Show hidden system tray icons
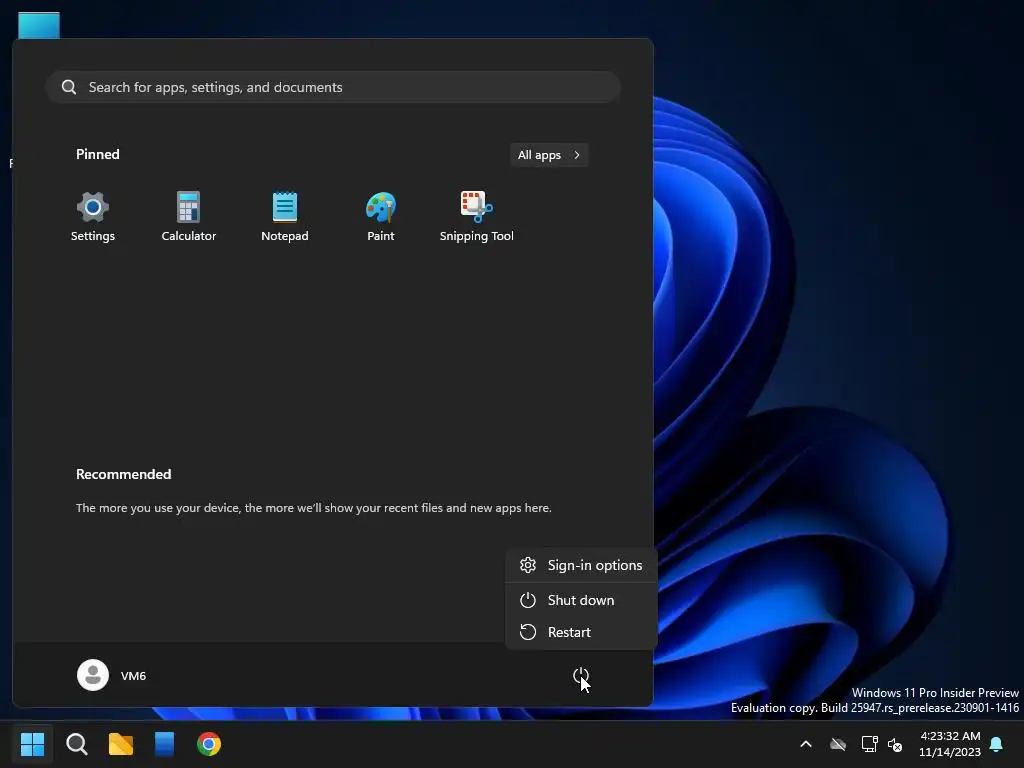Screen dimensions: 1024x768 [x=806, y=744]
